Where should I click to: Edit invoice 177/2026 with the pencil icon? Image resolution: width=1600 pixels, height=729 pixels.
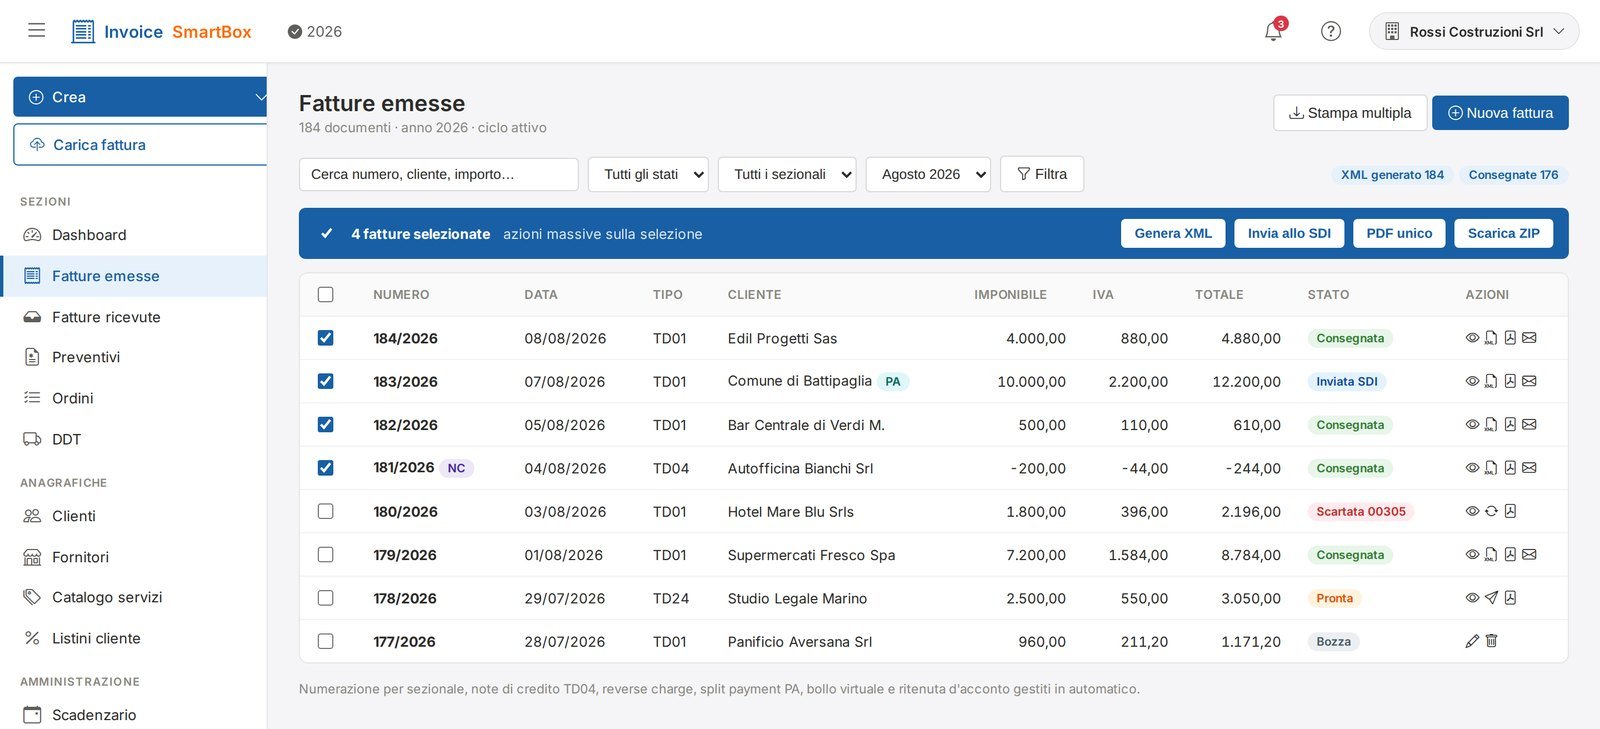(1472, 641)
